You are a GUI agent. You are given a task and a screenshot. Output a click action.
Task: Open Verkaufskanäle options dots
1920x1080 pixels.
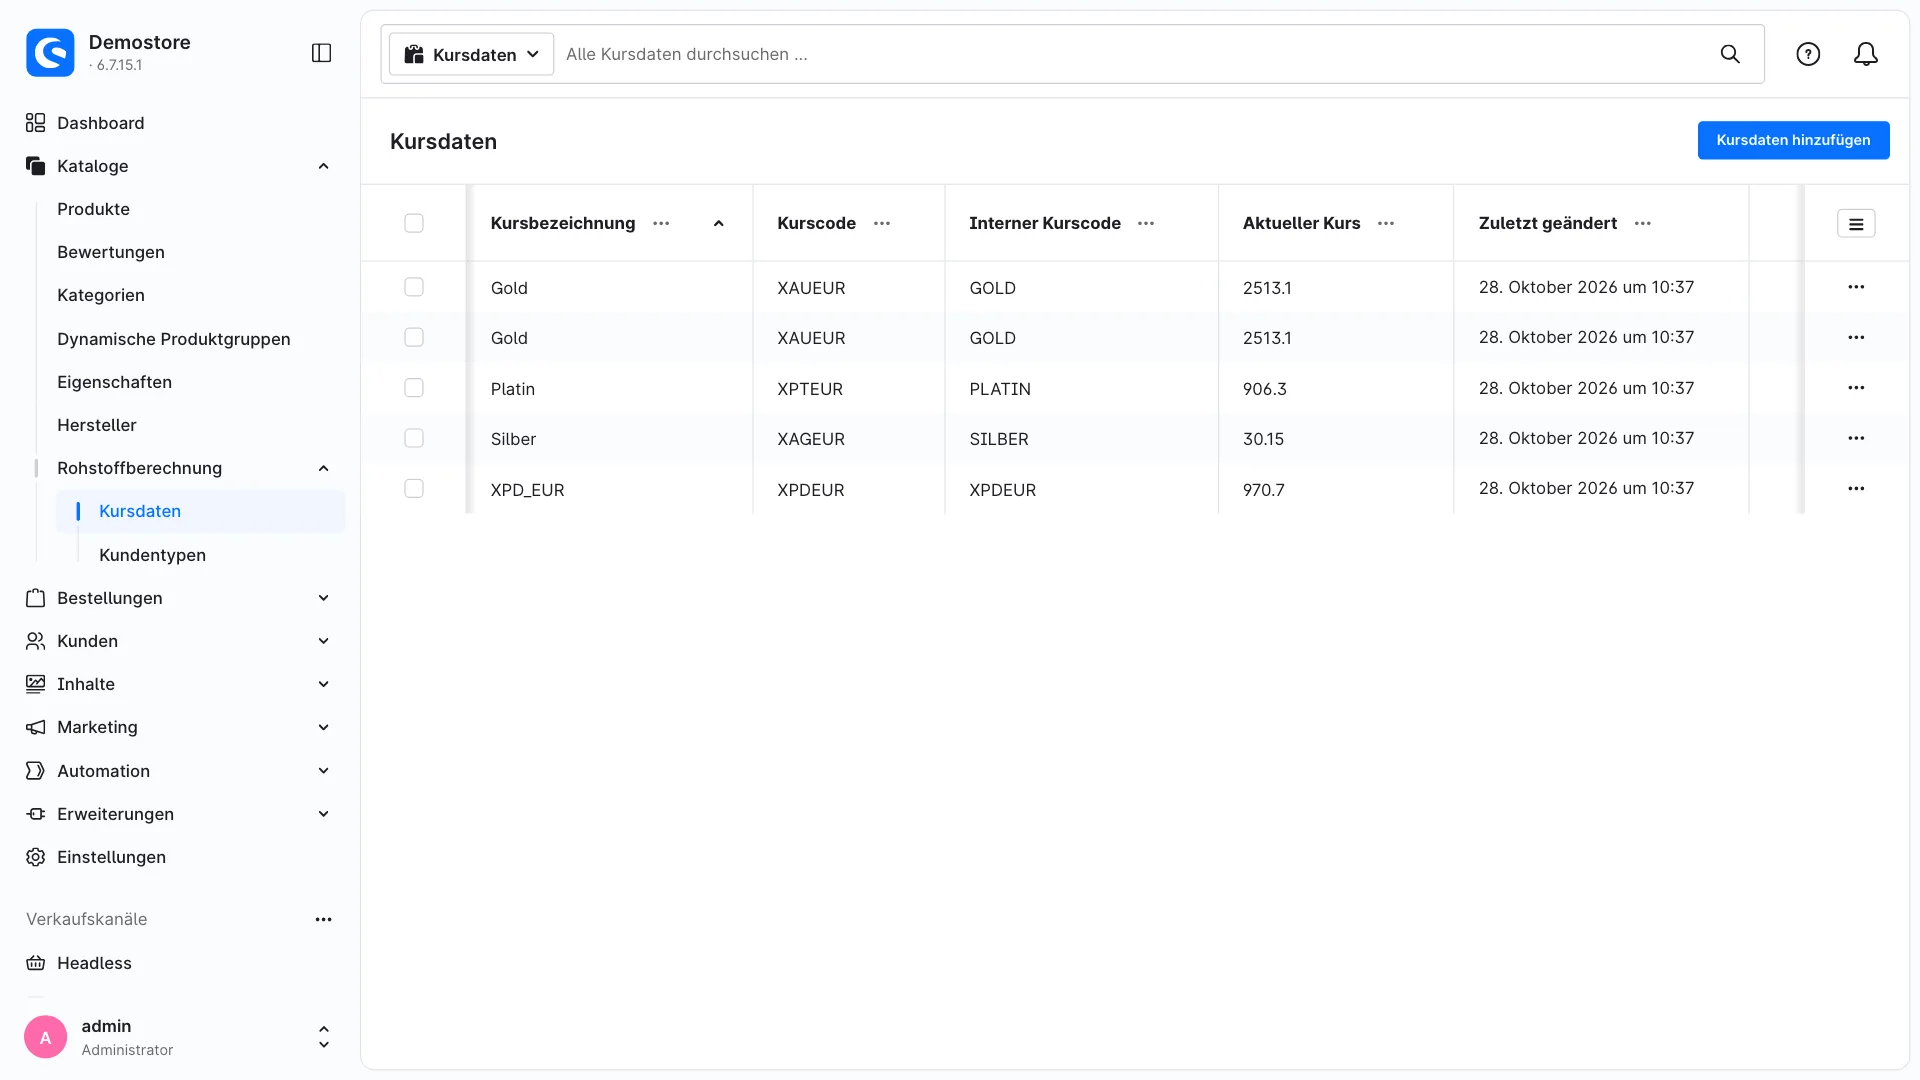(x=323, y=919)
